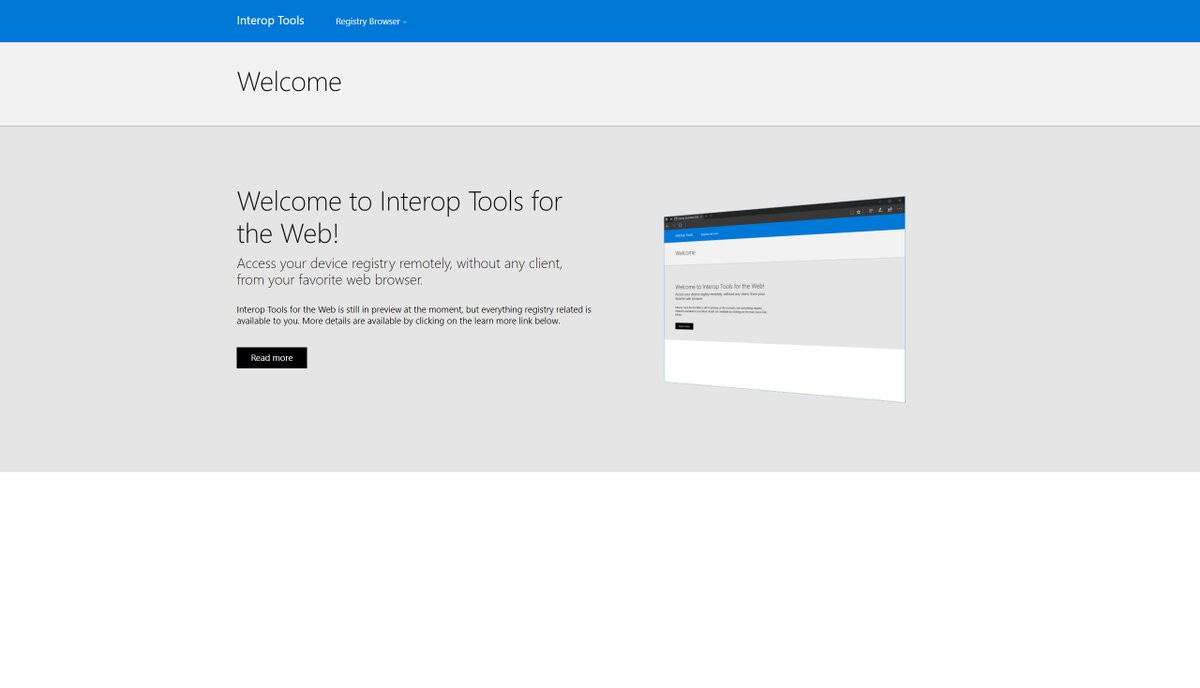Click the notes pen icon in preview
This screenshot has height=688, width=1200.
880,210
